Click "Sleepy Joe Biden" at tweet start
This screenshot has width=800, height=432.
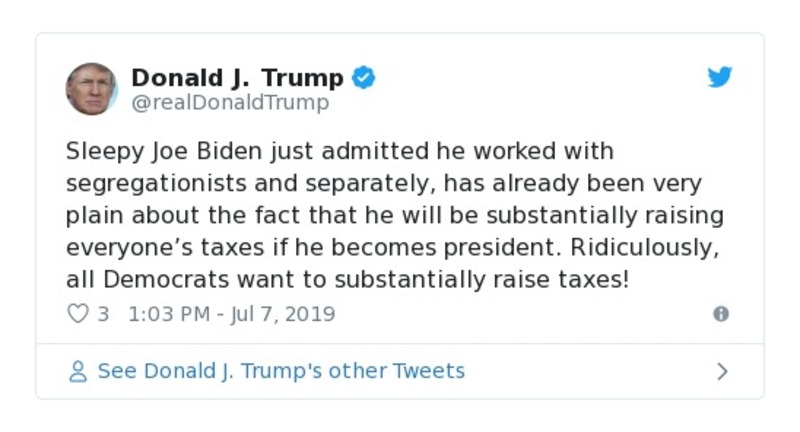point(143,151)
